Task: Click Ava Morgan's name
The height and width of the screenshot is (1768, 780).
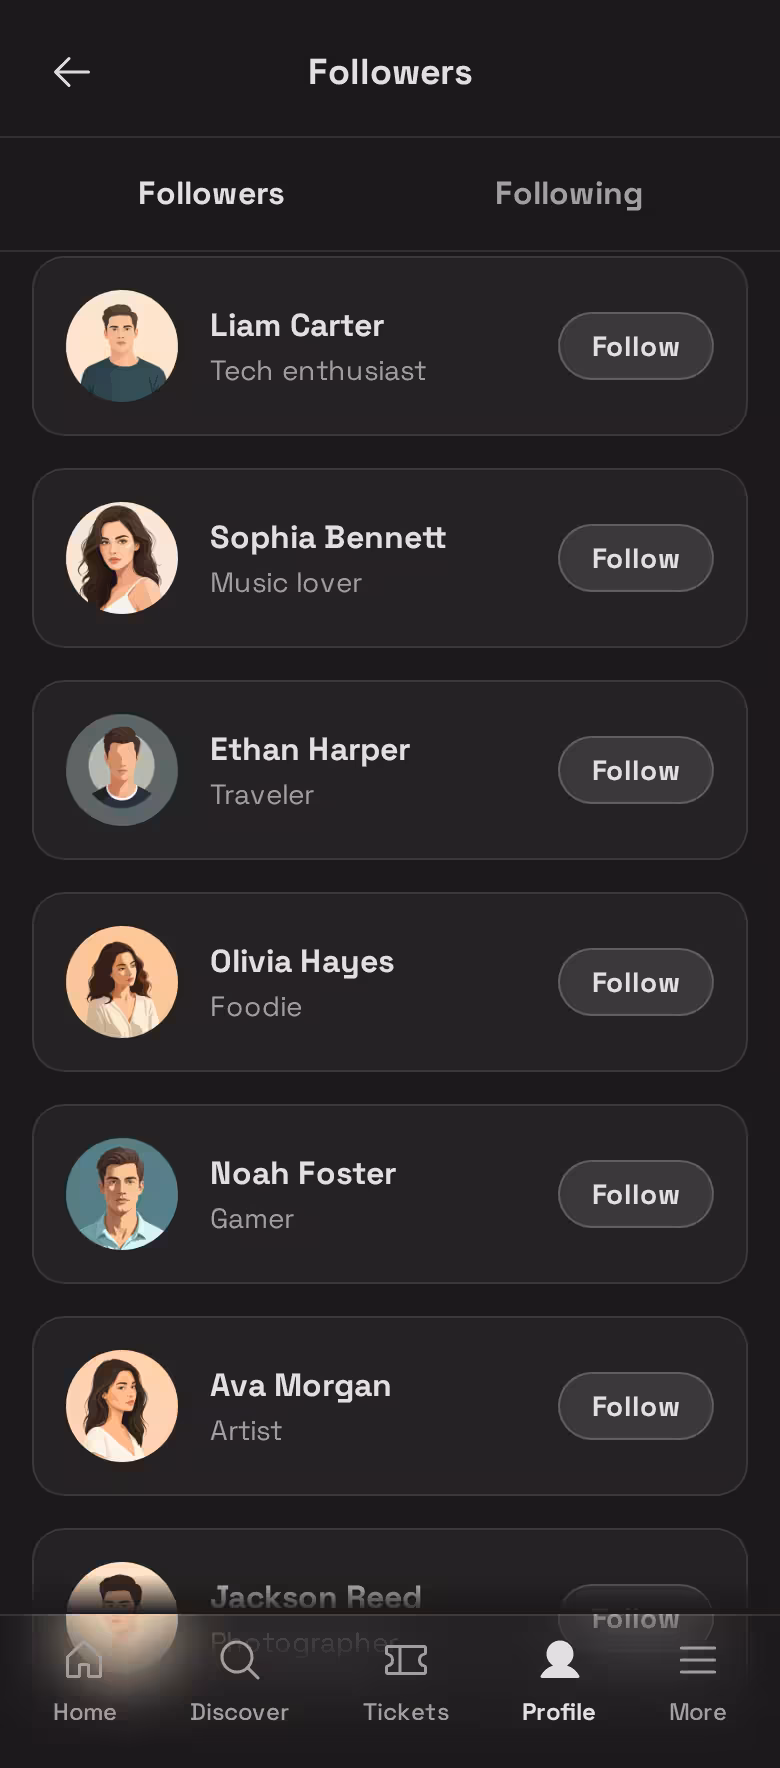Action: click(x=300, y=1386)
